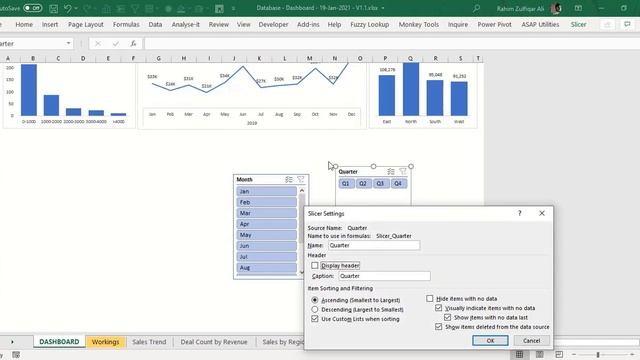Screen dimensions: 640x360
Task: Switch to the Page Layout tab
Action: tap(86, 24)
